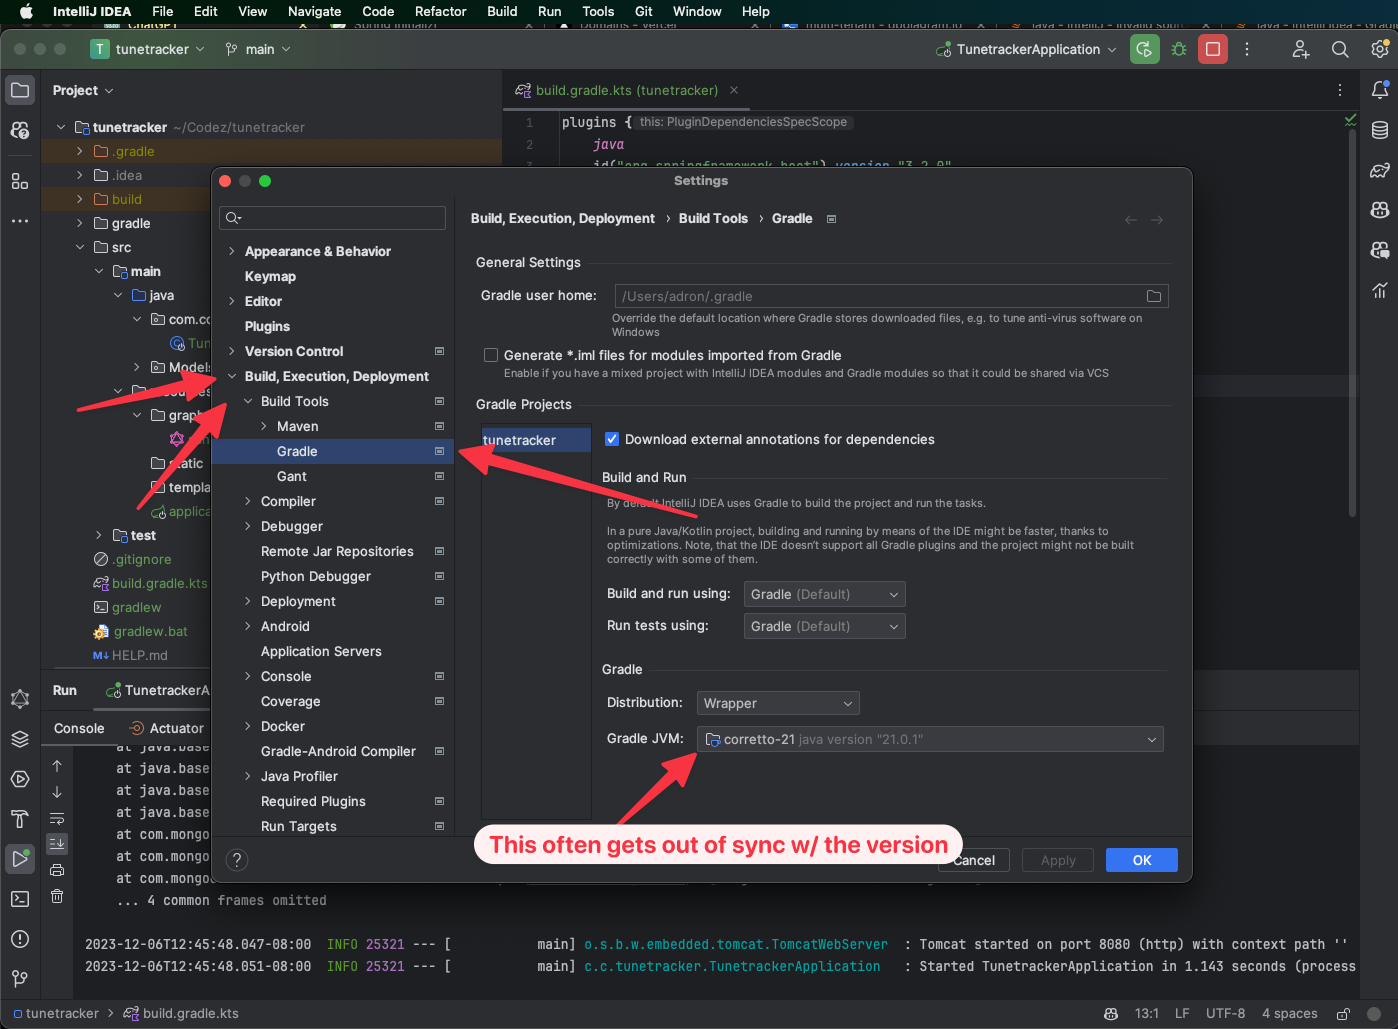Screen dimensions: 1398x1029
Task: Click the Debug bug icon
Action: pos(1179,49)
